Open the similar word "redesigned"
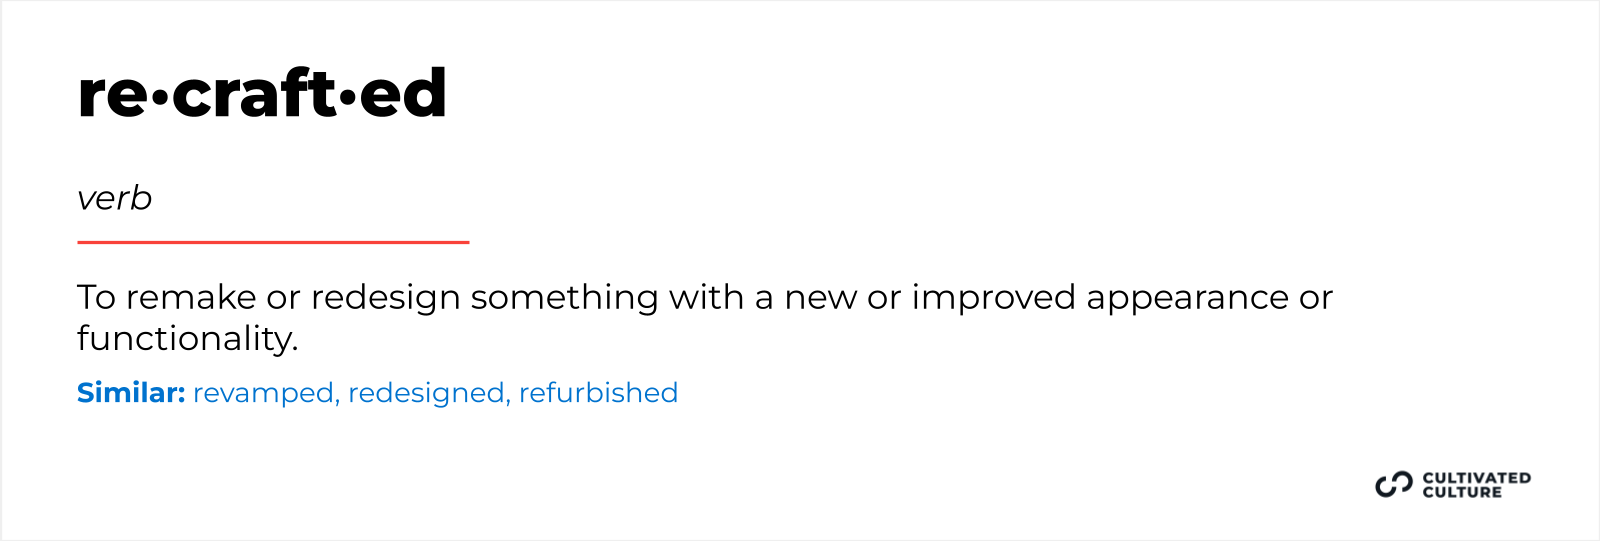The image size is (1600, 541). [426, 393]
